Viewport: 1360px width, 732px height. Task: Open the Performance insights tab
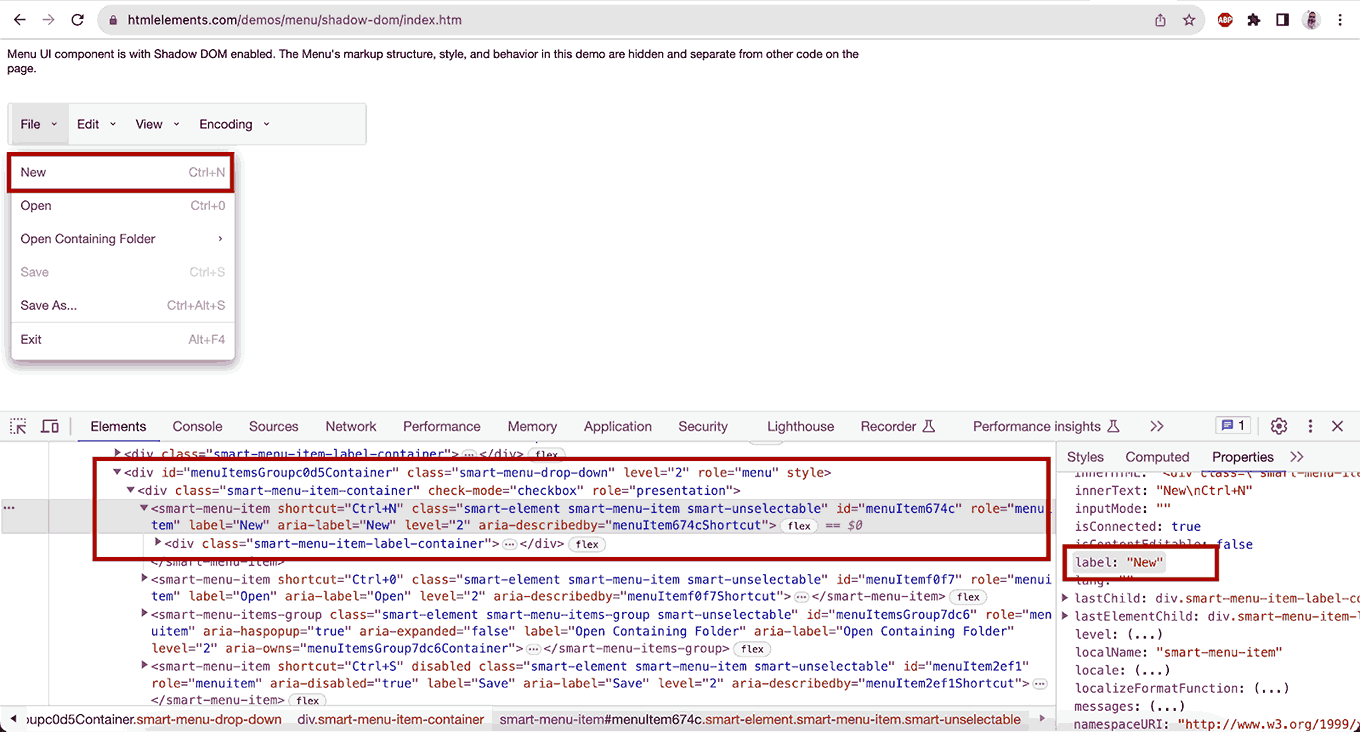point(1046,426)
